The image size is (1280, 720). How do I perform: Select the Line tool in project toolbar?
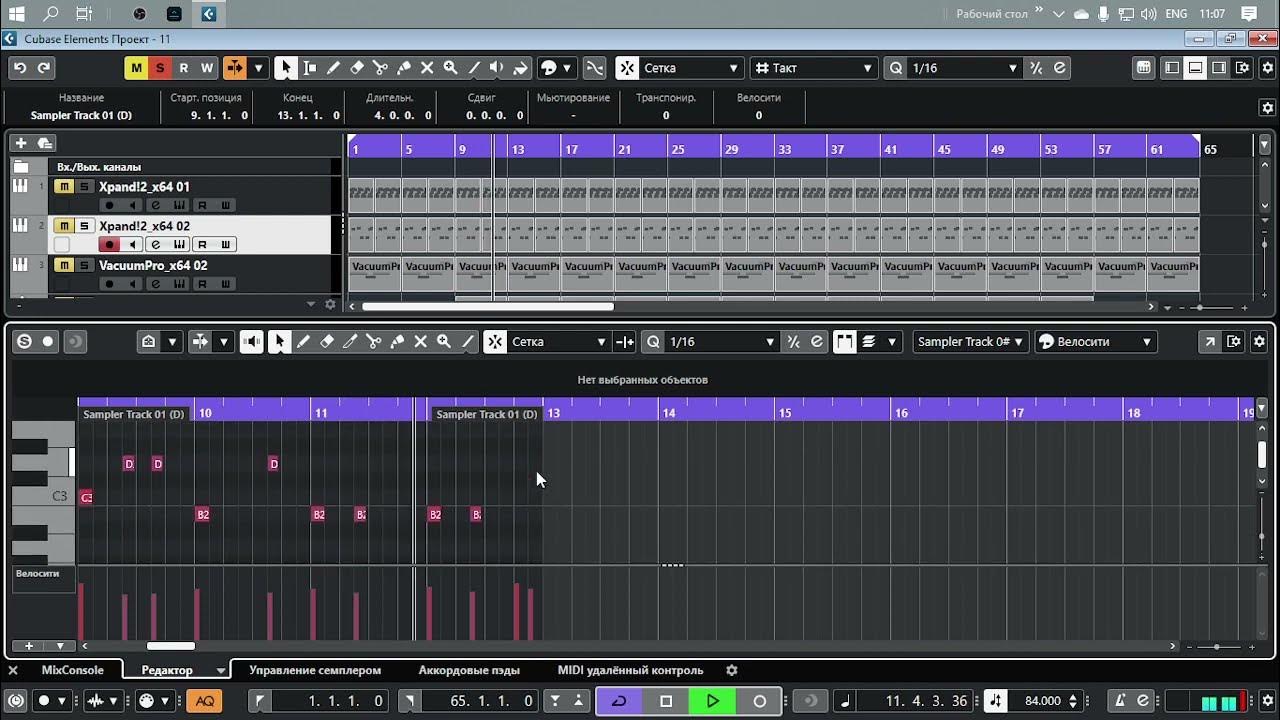pyautogui.click(x=474, y=68)
